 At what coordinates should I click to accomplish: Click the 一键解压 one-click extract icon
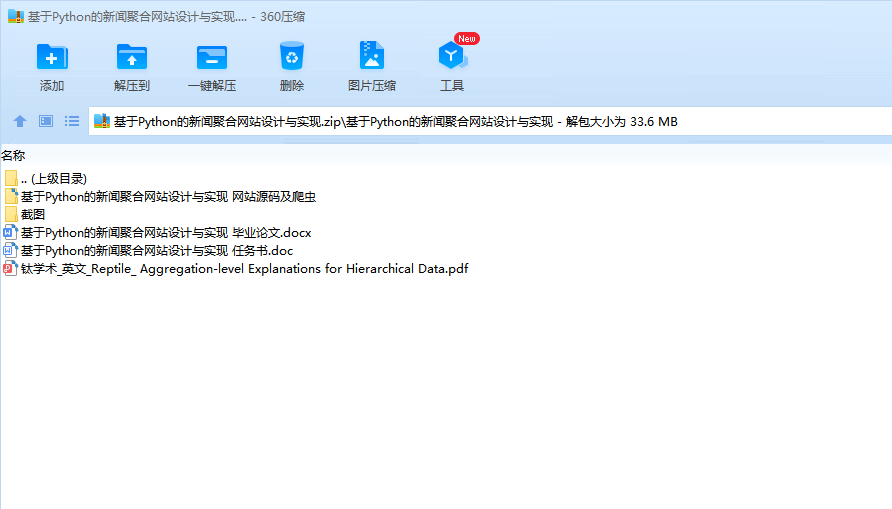pos(212,57)
